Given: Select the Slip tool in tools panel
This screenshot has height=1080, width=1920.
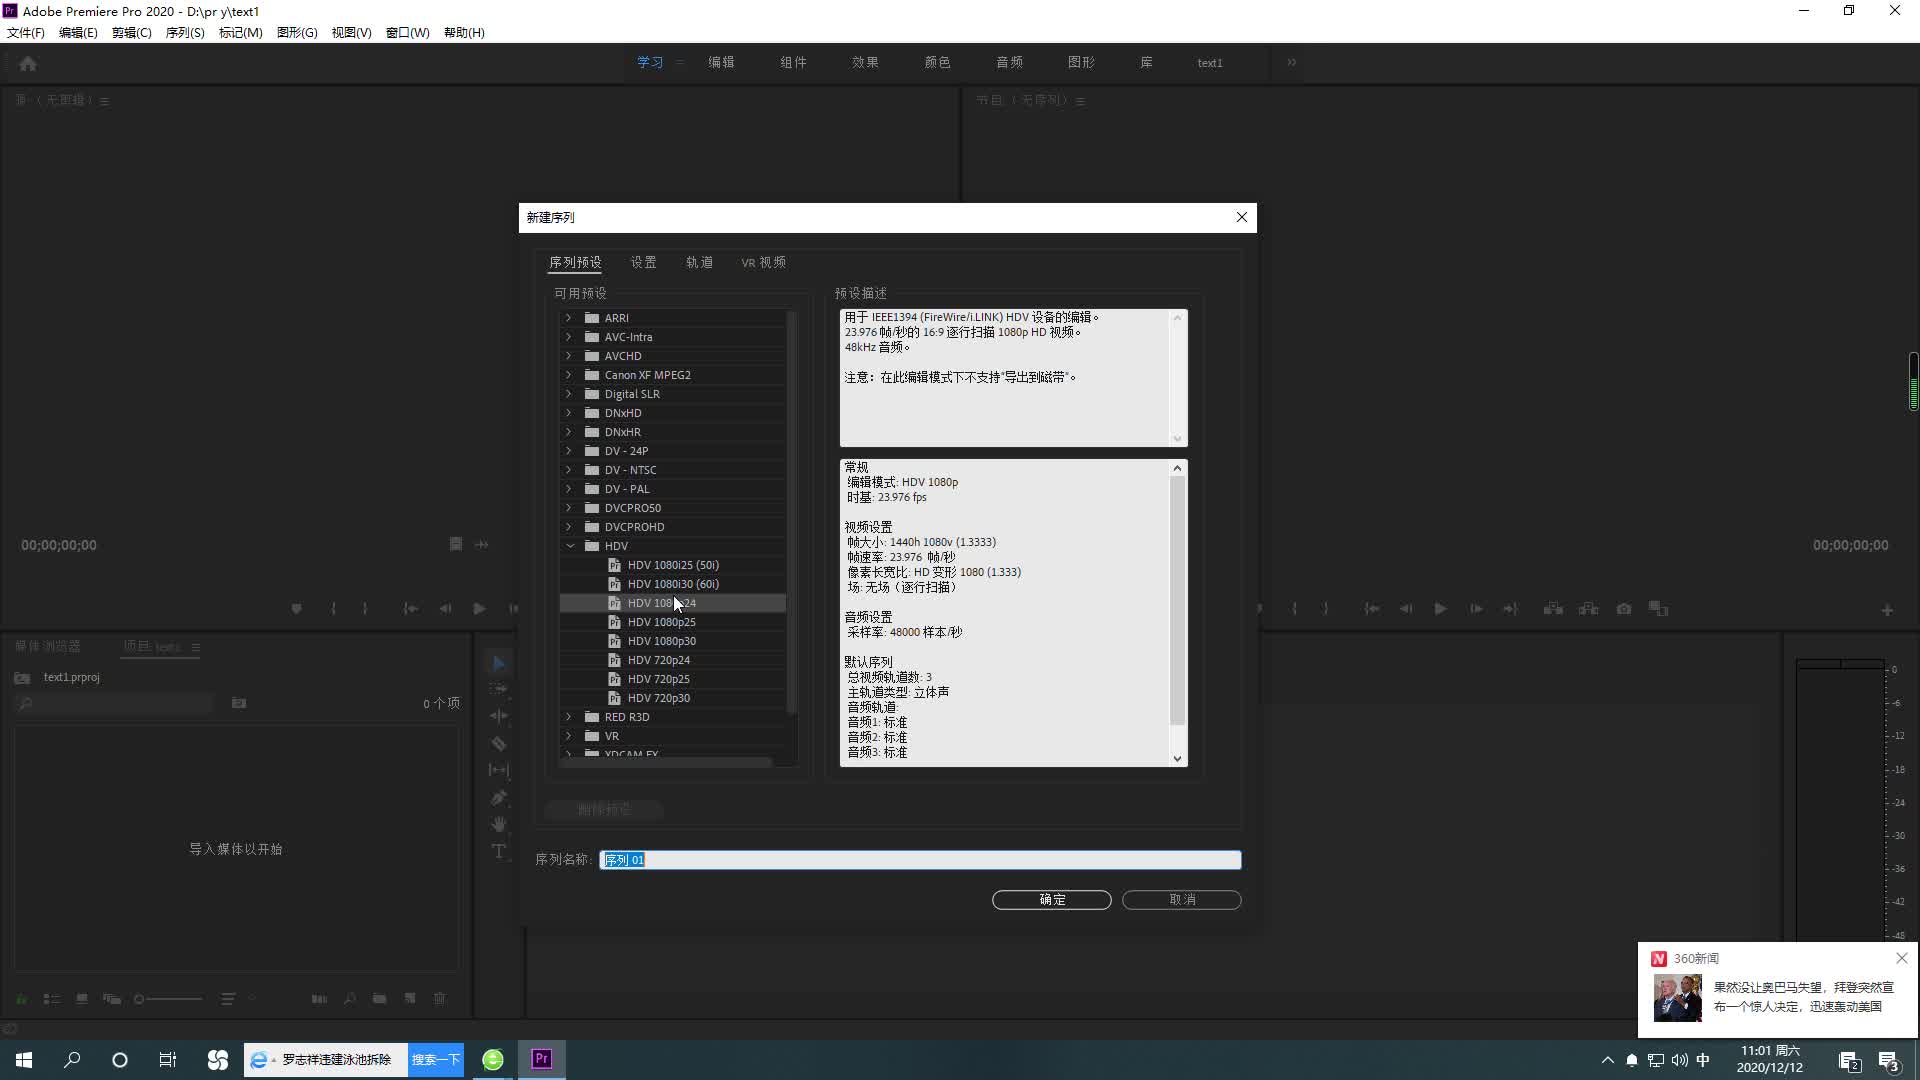Looking at the screenshot, I should pos(499,770).
